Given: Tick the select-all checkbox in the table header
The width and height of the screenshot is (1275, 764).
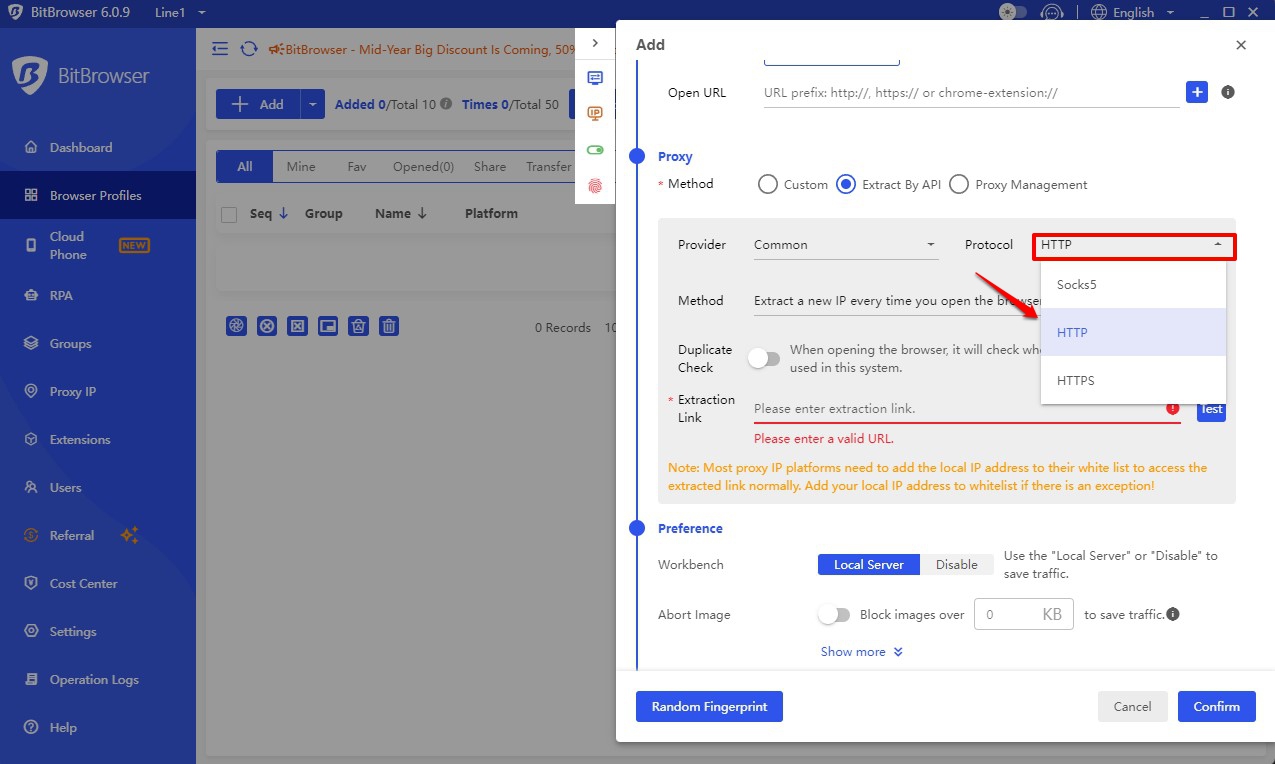Looking at the screenshot, I should point(229,214).
